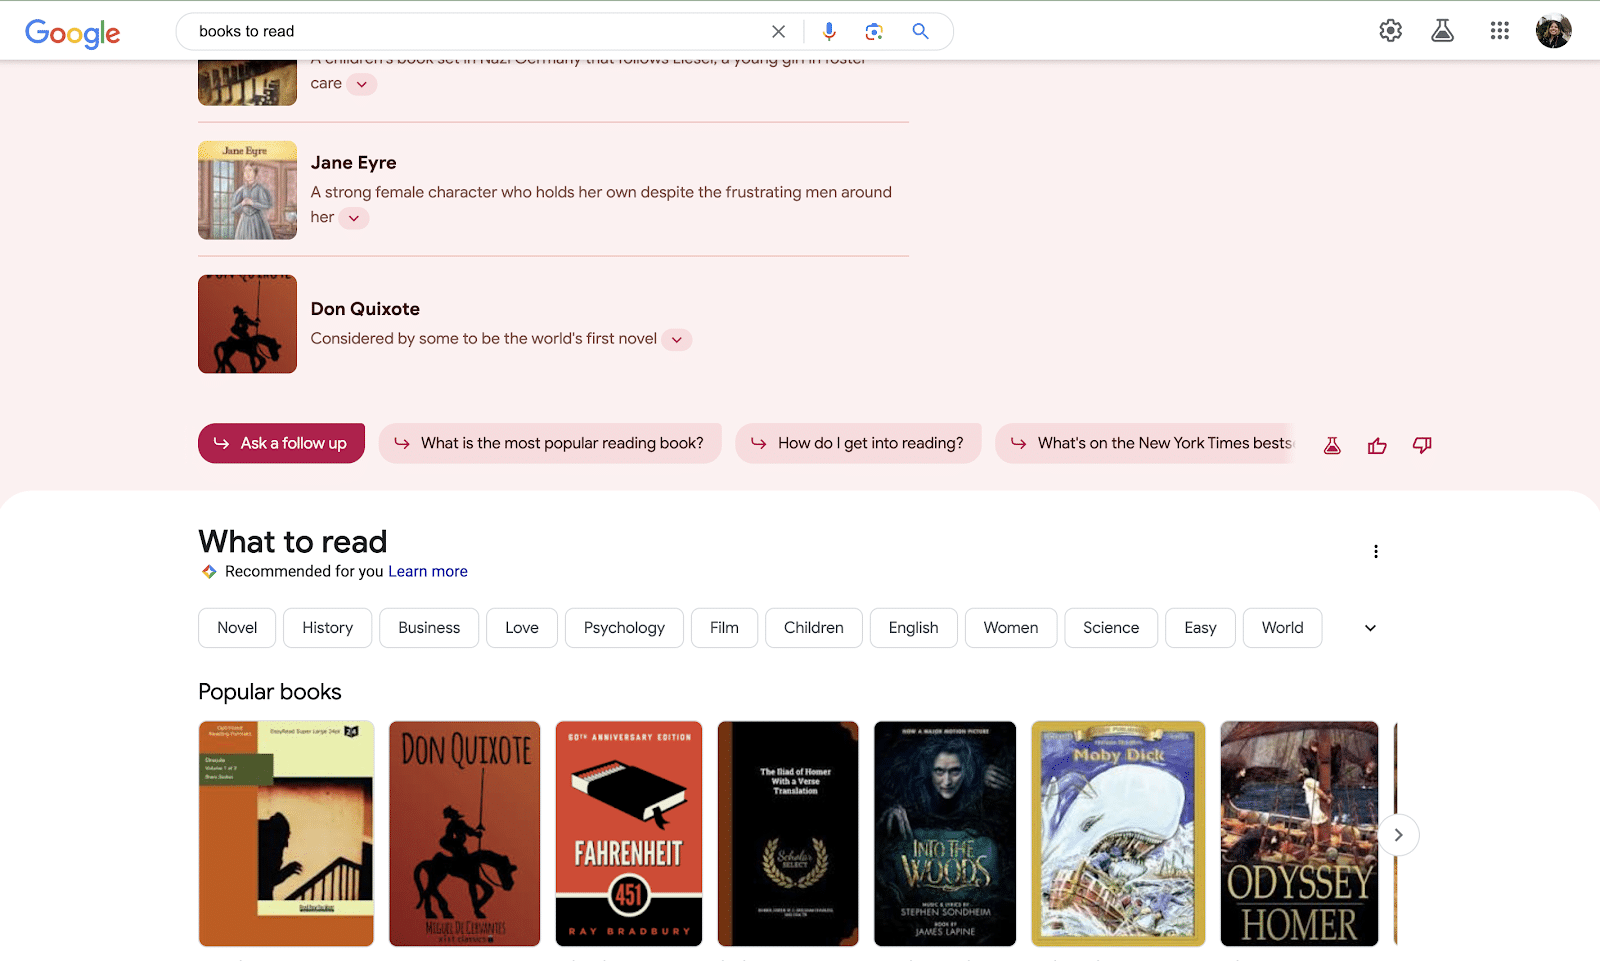Filter books by Love
Screen dimensions: 1600x961
click(522, 628)
